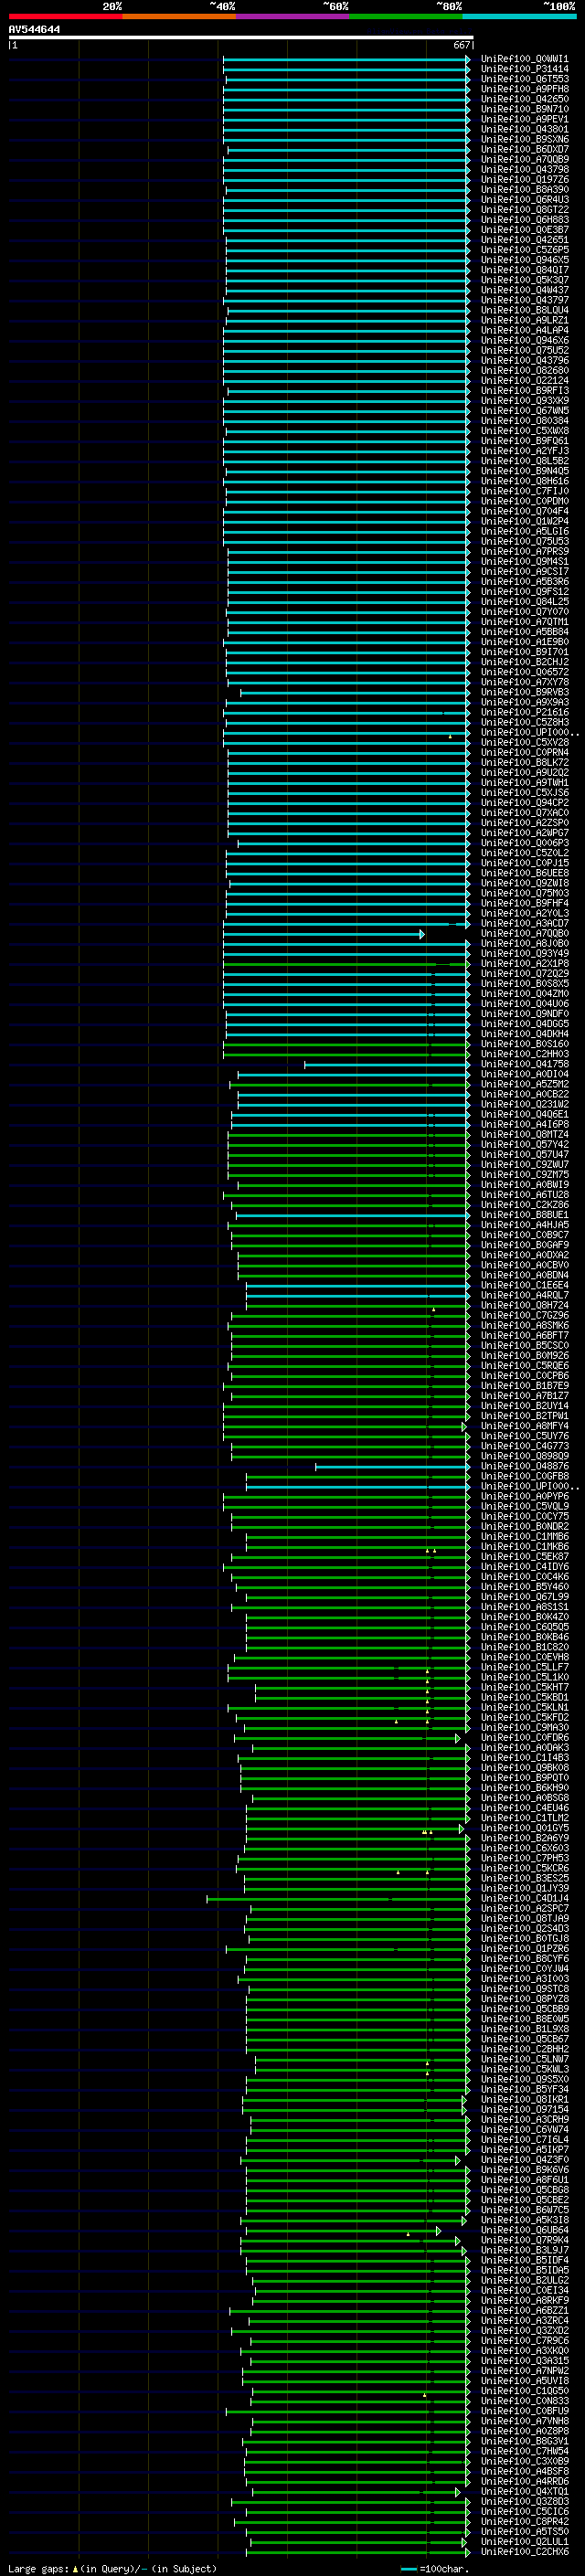This screenshot has width=585, height=2576.
Task: Open hit UniRef100_Q0WWI1
Action: click(525, 59)
